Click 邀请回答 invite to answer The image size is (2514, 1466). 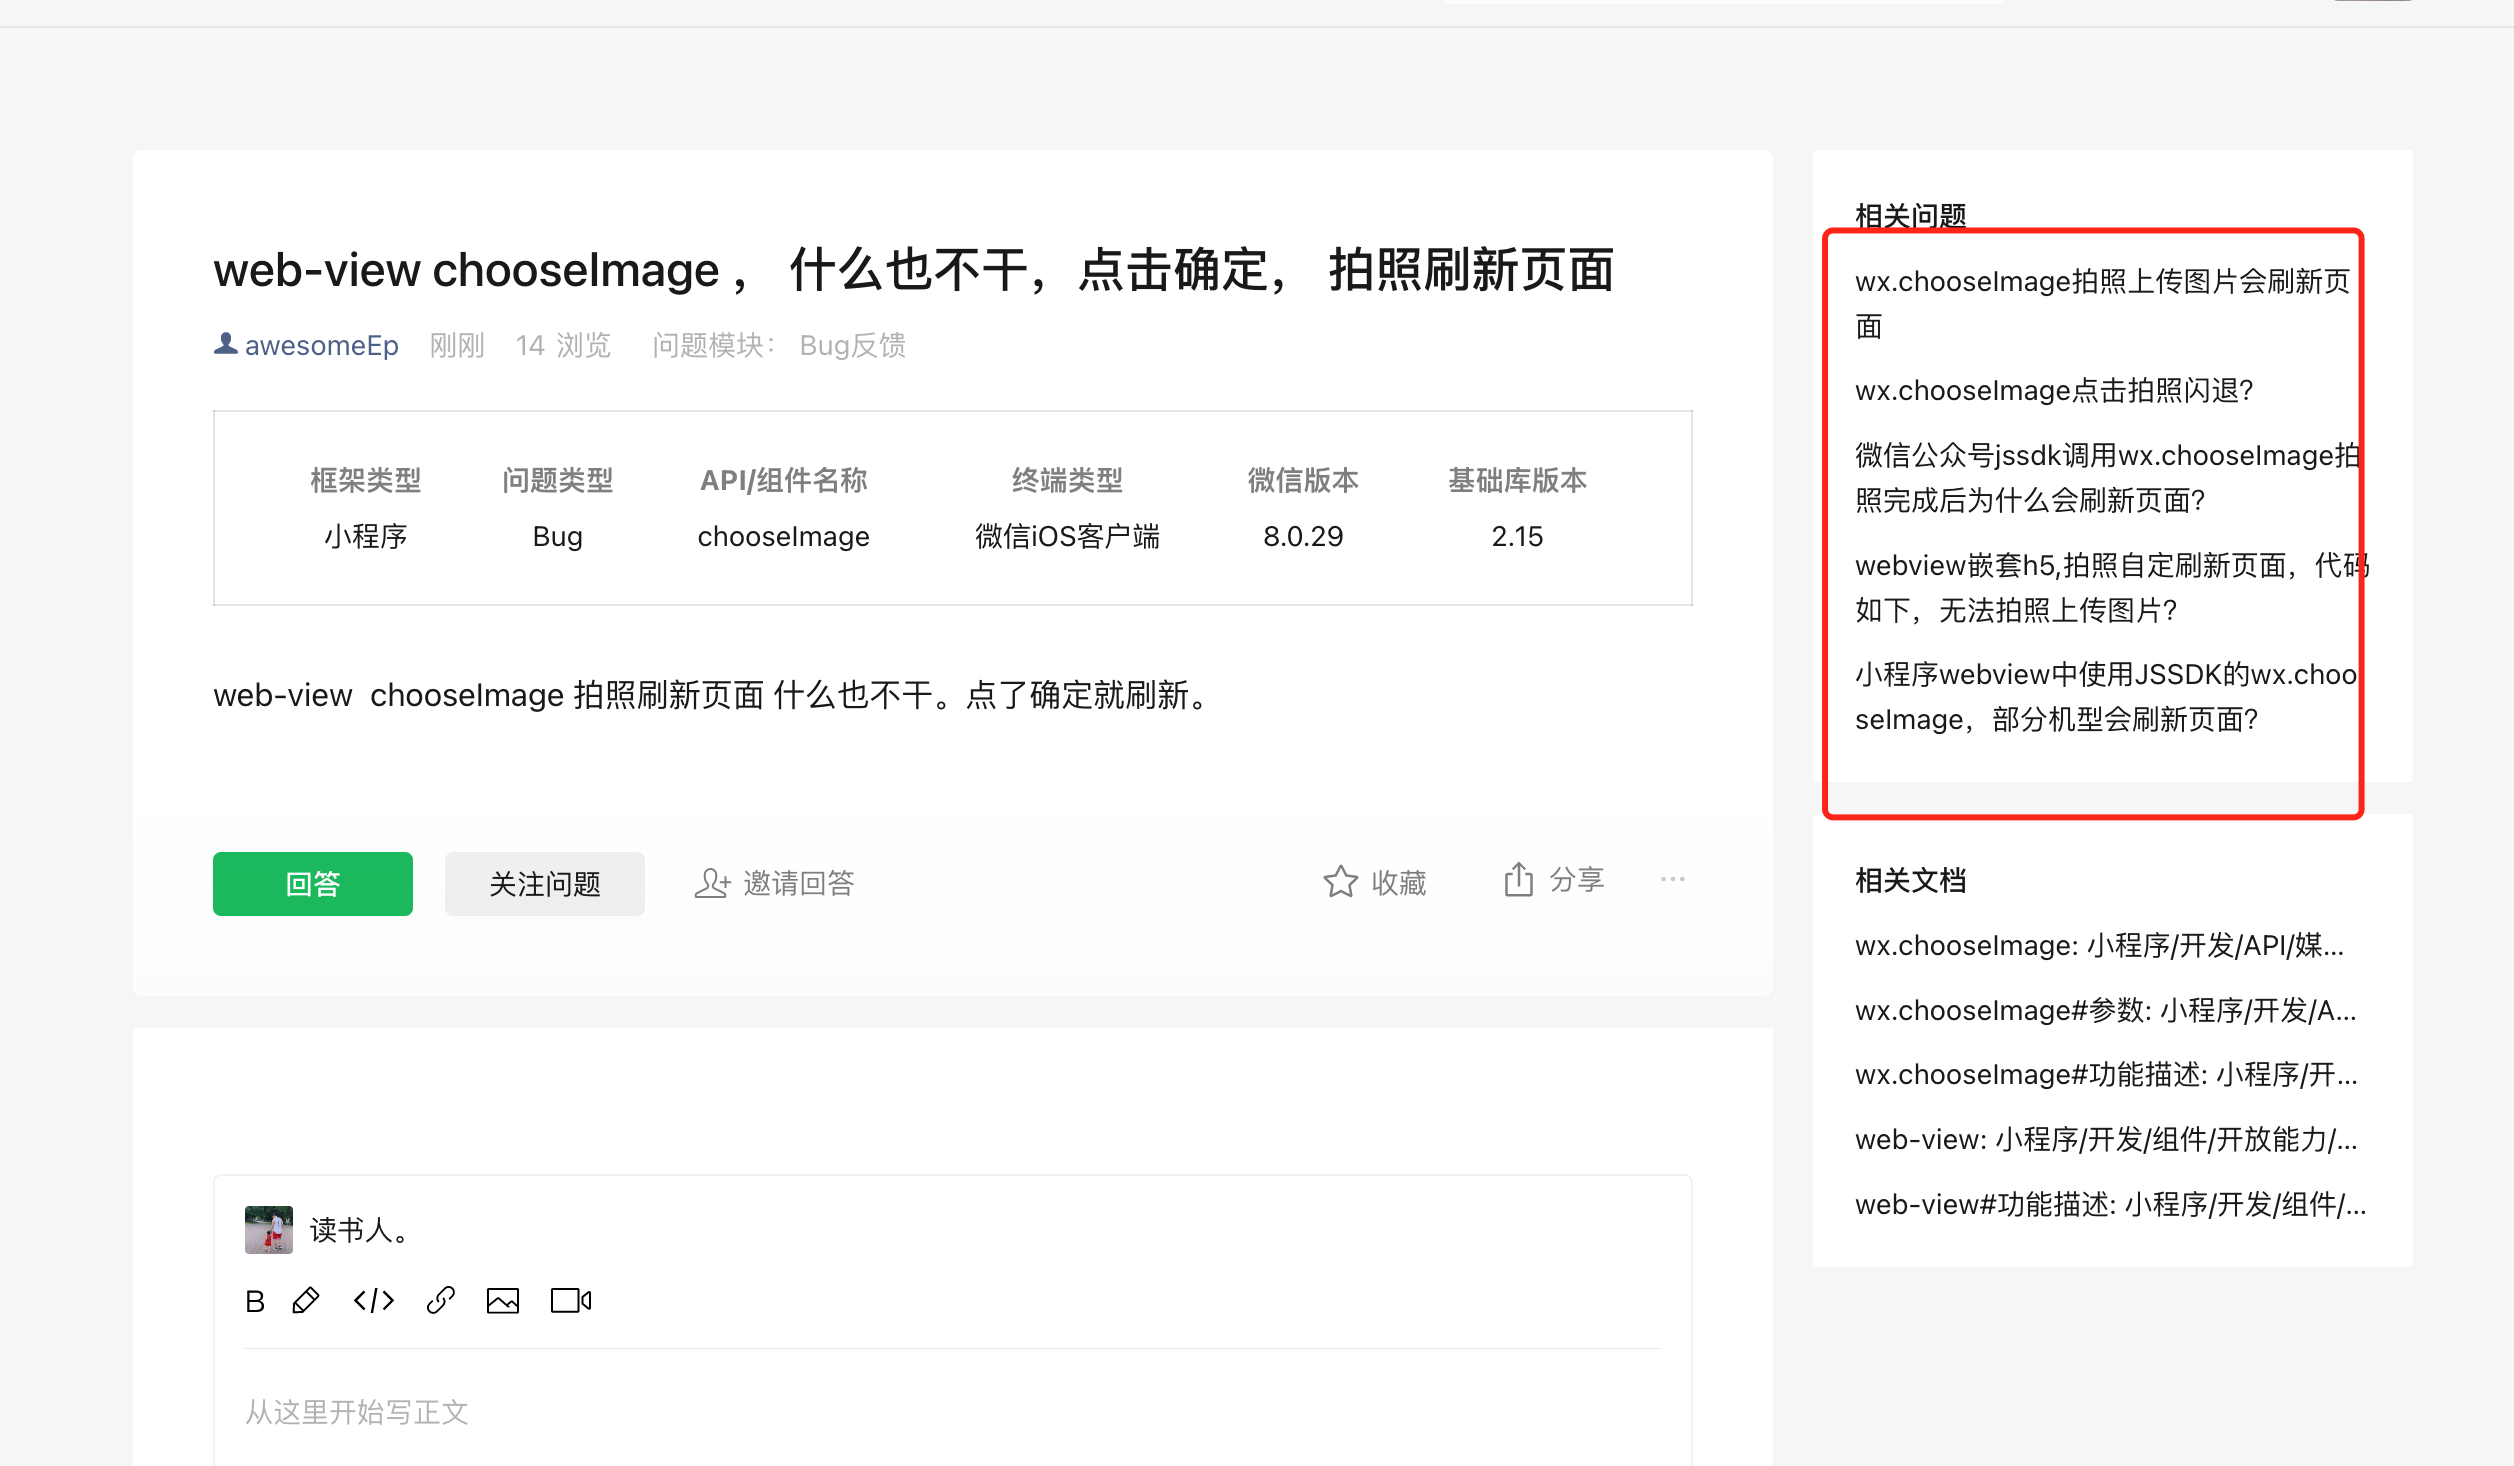[x=775, y=883]
